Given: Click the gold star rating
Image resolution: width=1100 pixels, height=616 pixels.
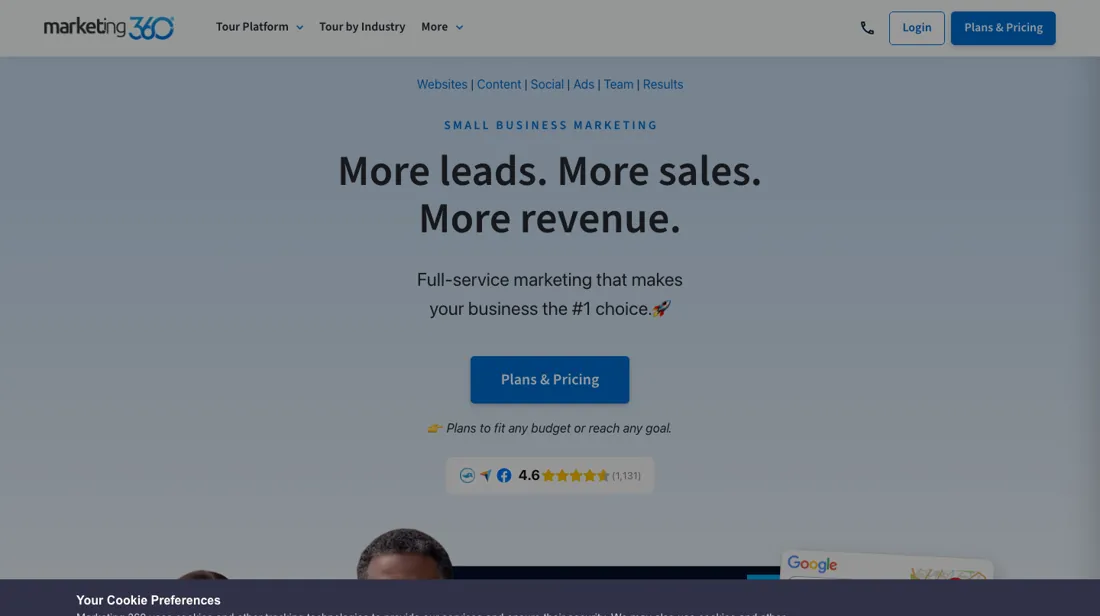Looking at the screenshot, I should tap(576, 476).
